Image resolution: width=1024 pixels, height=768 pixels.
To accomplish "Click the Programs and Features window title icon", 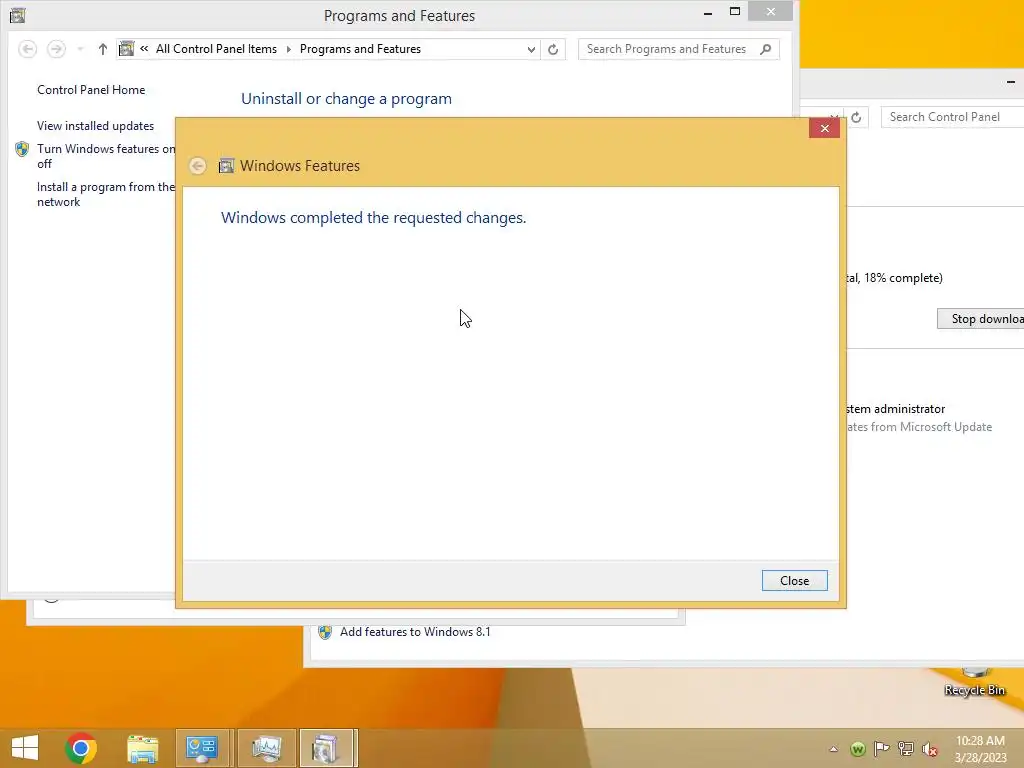I will click(18, 15).
